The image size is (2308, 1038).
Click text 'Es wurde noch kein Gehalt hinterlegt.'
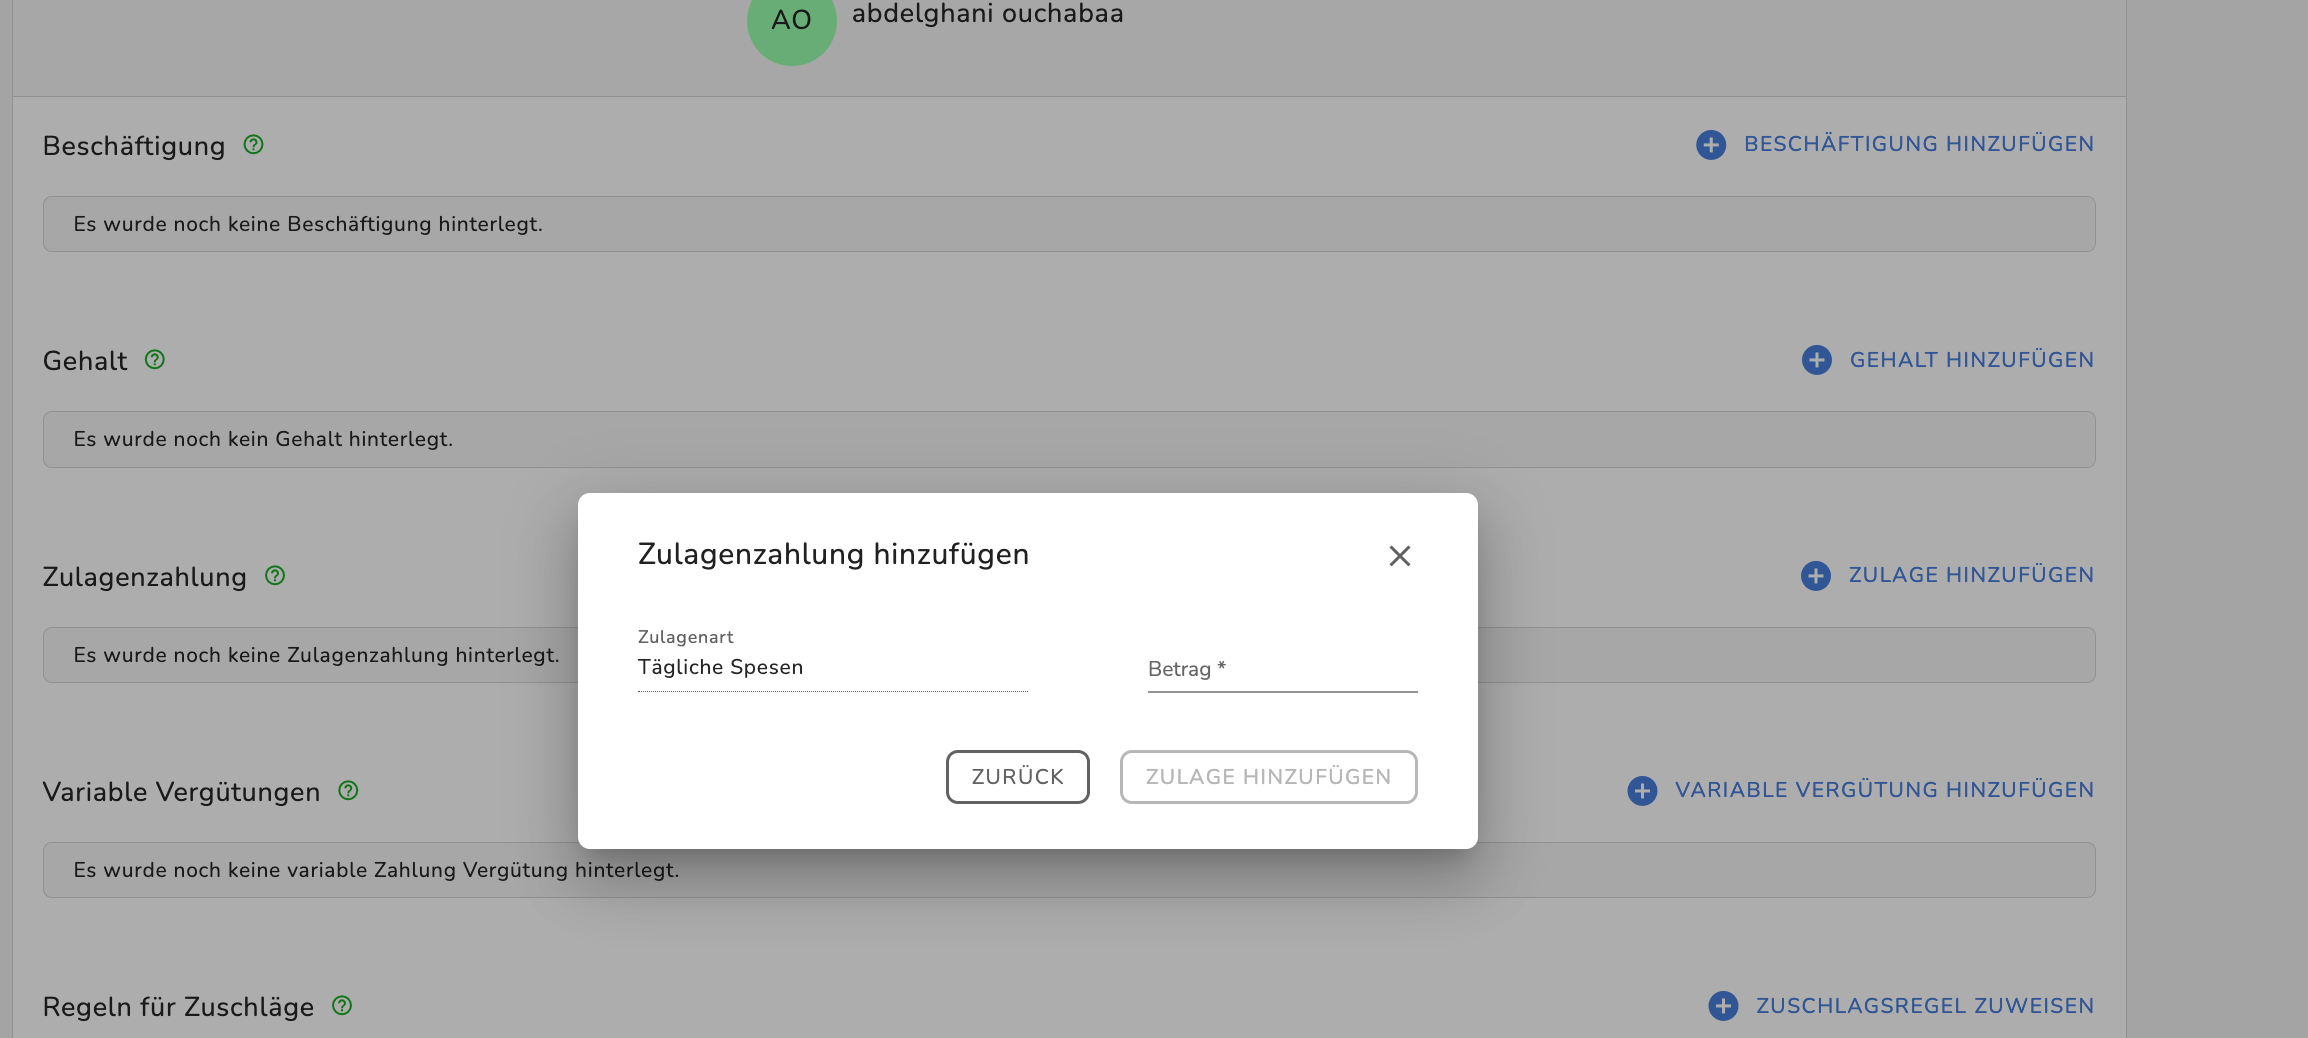(263, 439)
